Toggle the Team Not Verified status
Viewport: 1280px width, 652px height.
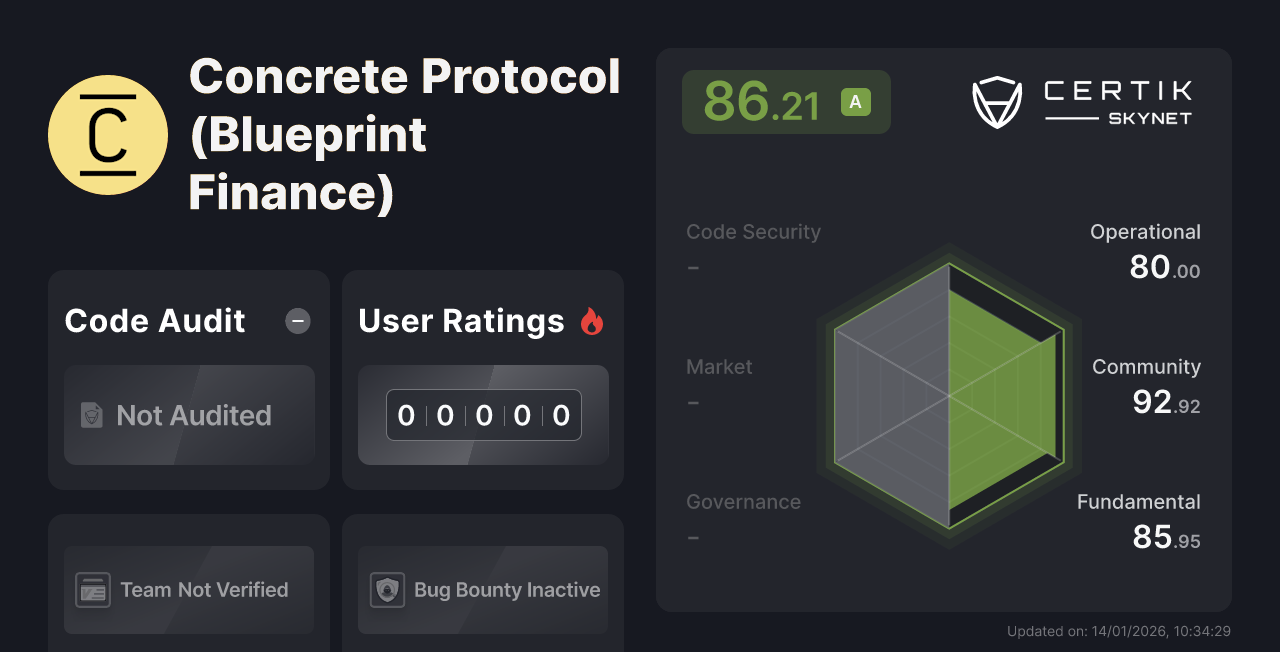[x=188, y=590]
